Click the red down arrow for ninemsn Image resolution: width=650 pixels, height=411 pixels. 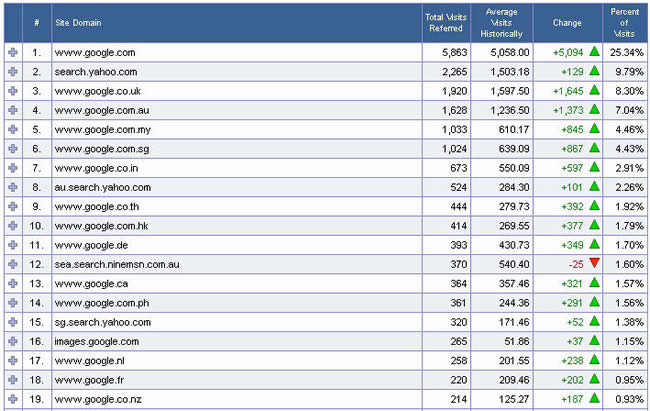click(x=594, y=264)
